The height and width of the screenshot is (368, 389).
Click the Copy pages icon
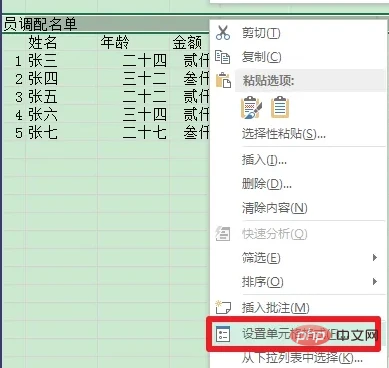(222, 57)
